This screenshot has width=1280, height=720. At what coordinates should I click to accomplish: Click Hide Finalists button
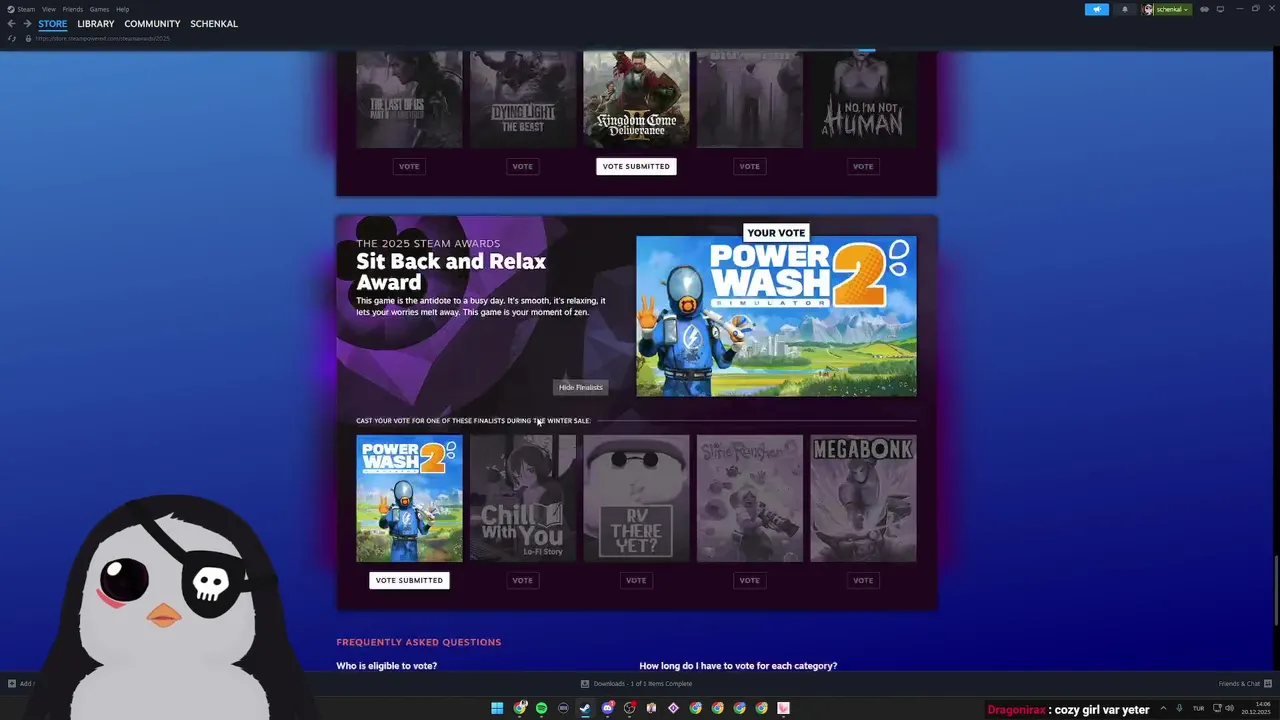click(581, 387)
